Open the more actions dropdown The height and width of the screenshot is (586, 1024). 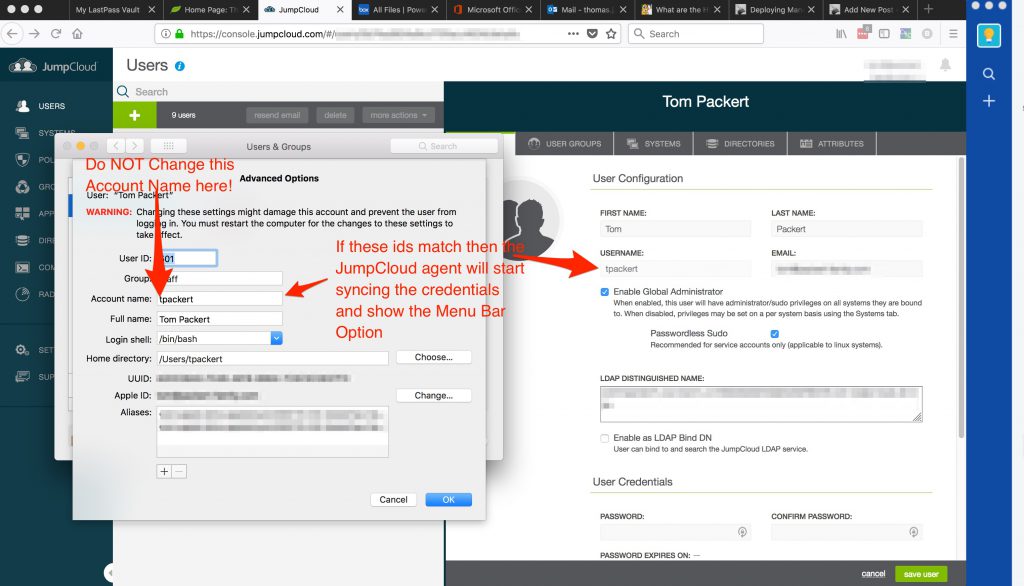[398, 115]
